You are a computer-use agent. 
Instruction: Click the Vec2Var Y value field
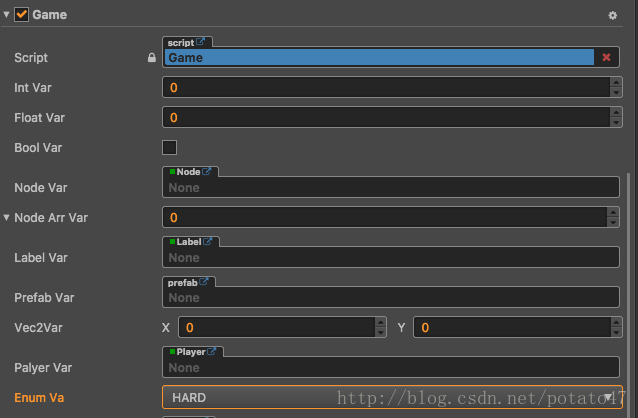pyautogui.click(x=510, y=327)
